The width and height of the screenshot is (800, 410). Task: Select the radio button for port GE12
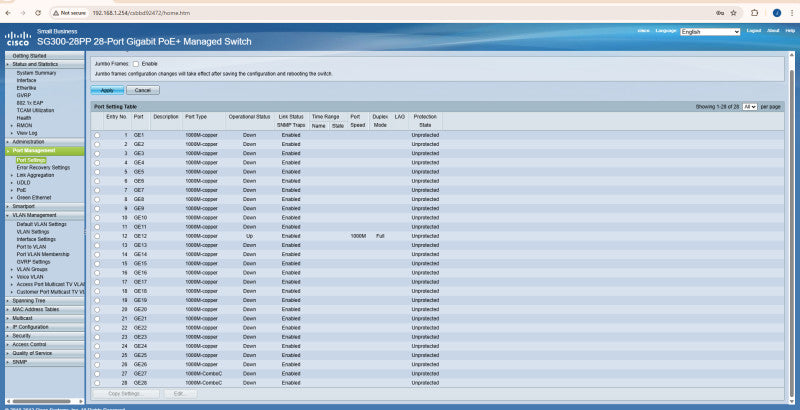coord(97,236)
